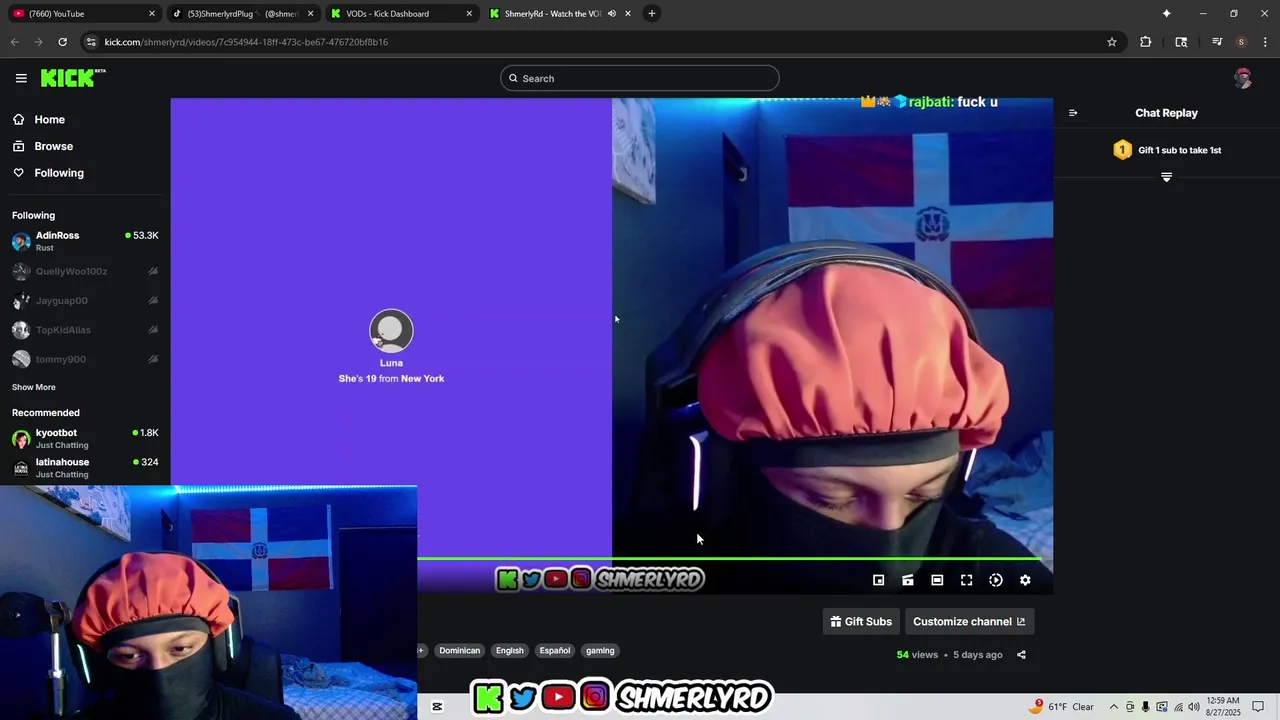The image size is (1280, 720).
Task: Click the Kick search field
Action: click(640, 78)
